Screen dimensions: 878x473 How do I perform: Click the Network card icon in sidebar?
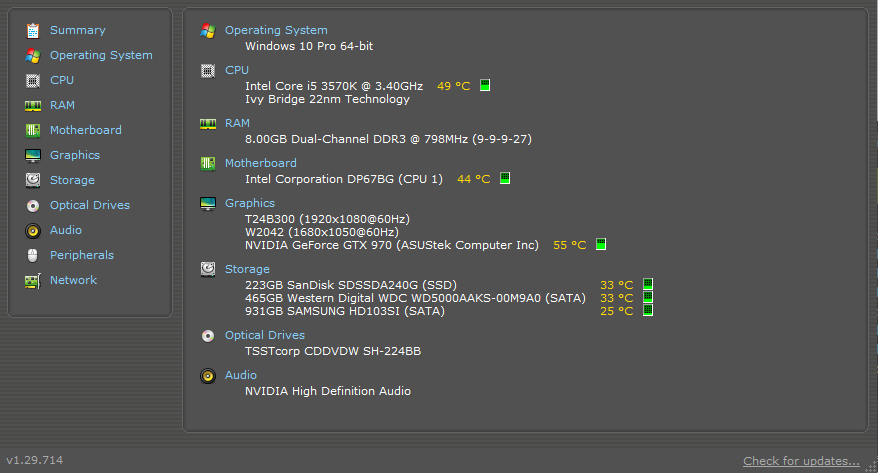[x=33, y=280]
